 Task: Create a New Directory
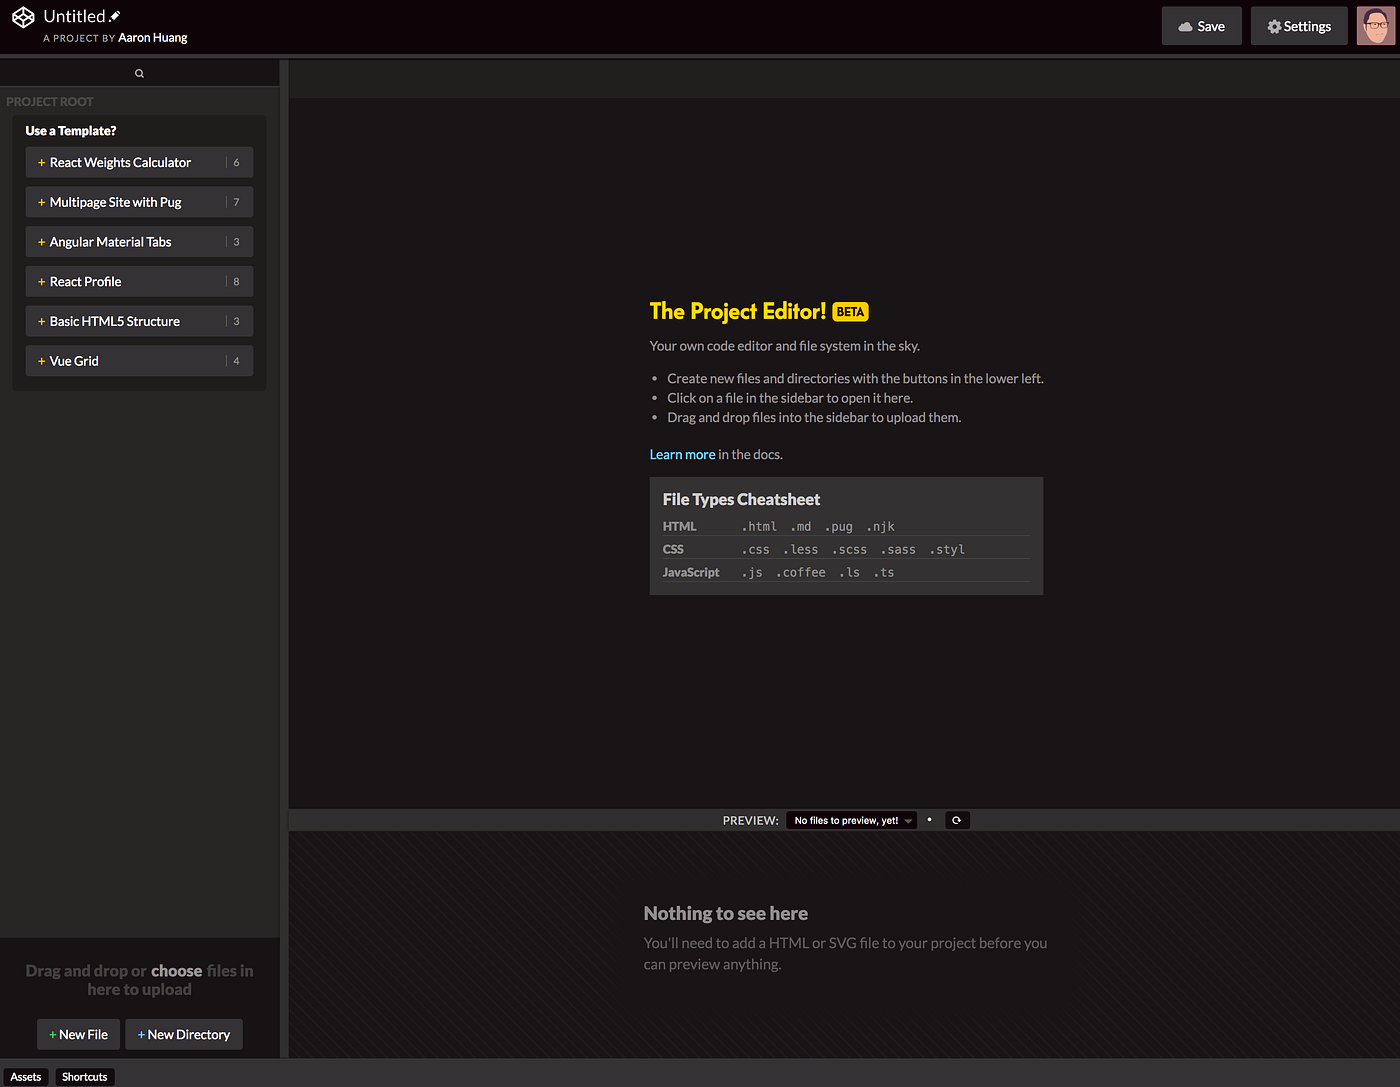(x=183, y=1034)
